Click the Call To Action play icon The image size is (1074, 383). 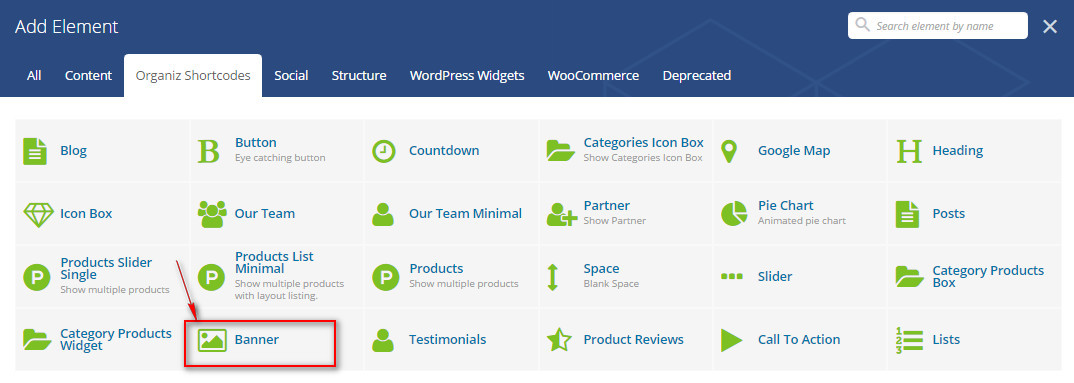point(732,340)
